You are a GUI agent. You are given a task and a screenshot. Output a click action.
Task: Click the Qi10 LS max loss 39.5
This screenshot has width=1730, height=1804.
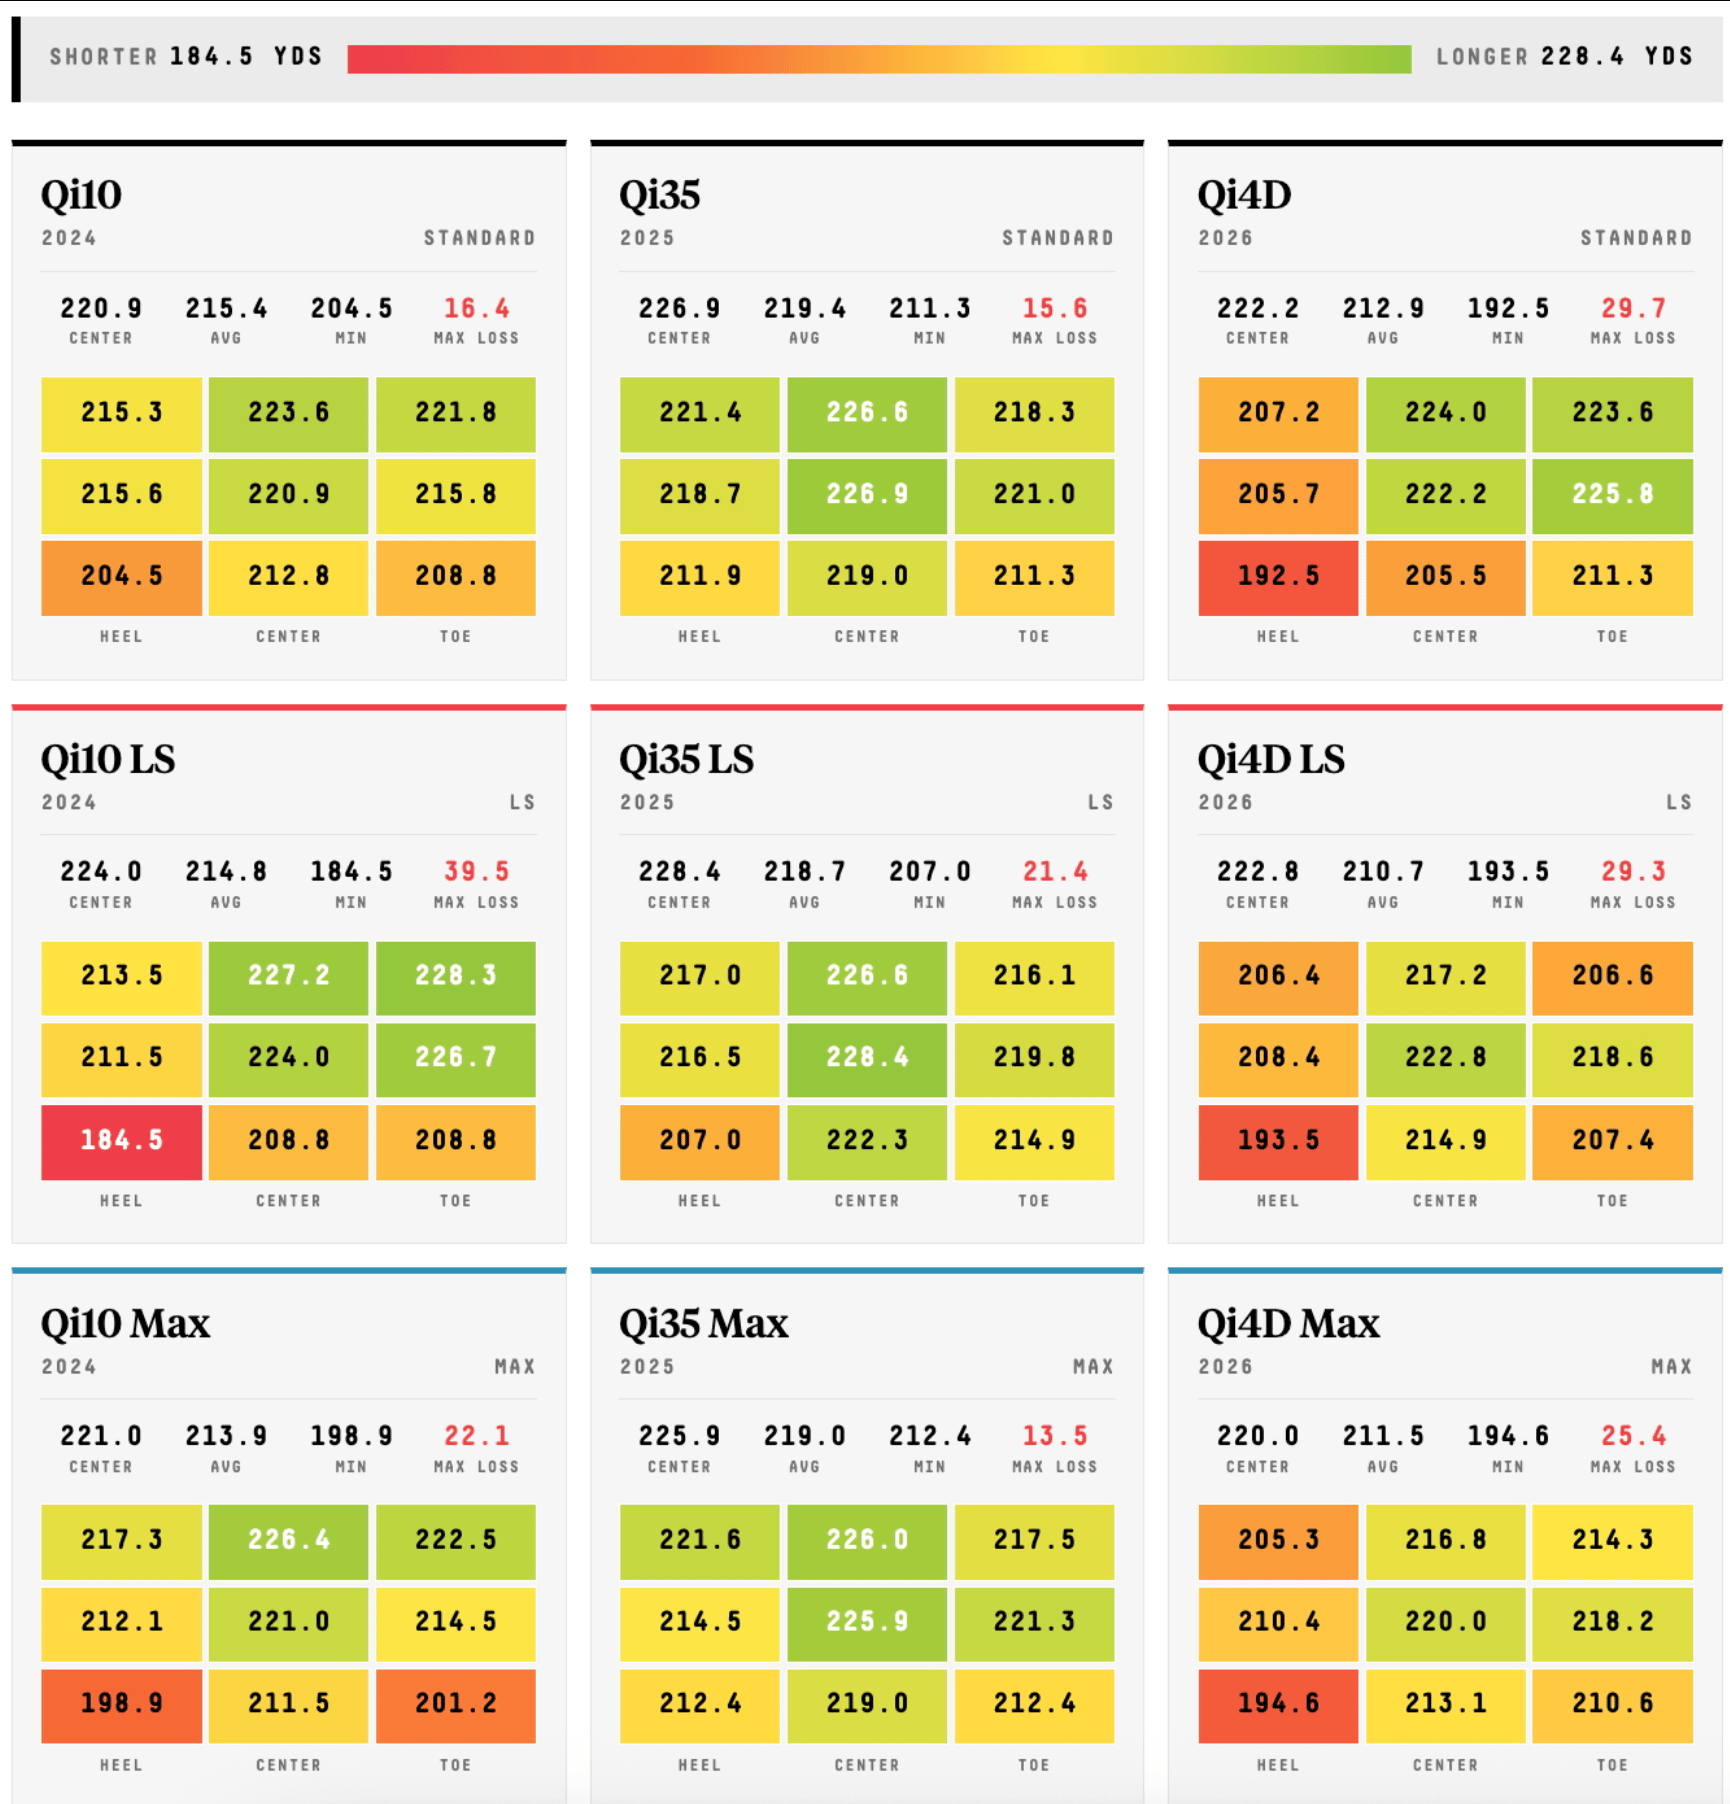pyautogui.click(x=477, y=872)
